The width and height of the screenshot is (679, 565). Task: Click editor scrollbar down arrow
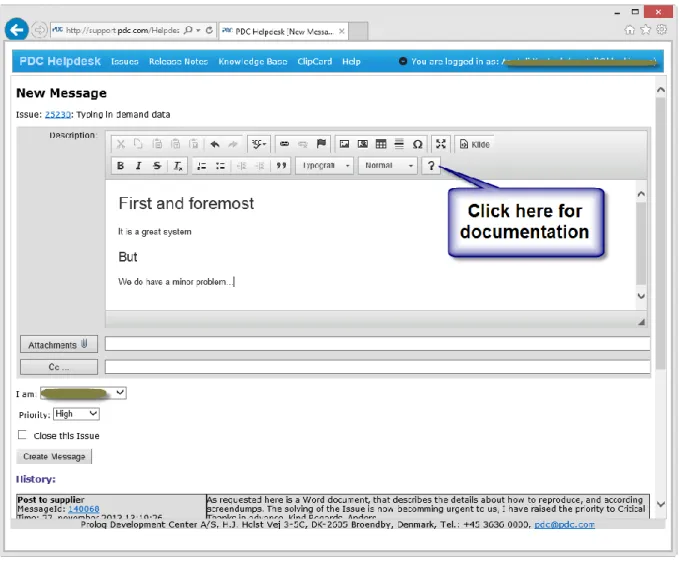coord(641,296)
